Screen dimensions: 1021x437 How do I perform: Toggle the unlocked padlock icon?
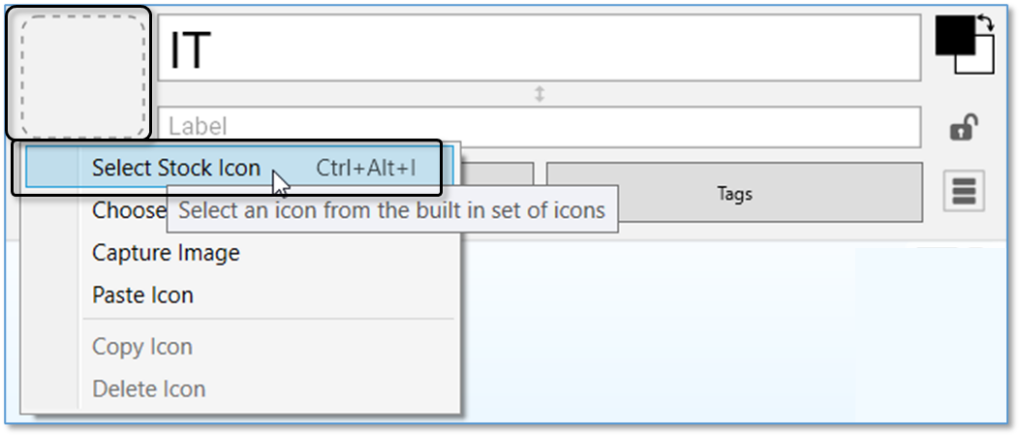coord(963,128)
